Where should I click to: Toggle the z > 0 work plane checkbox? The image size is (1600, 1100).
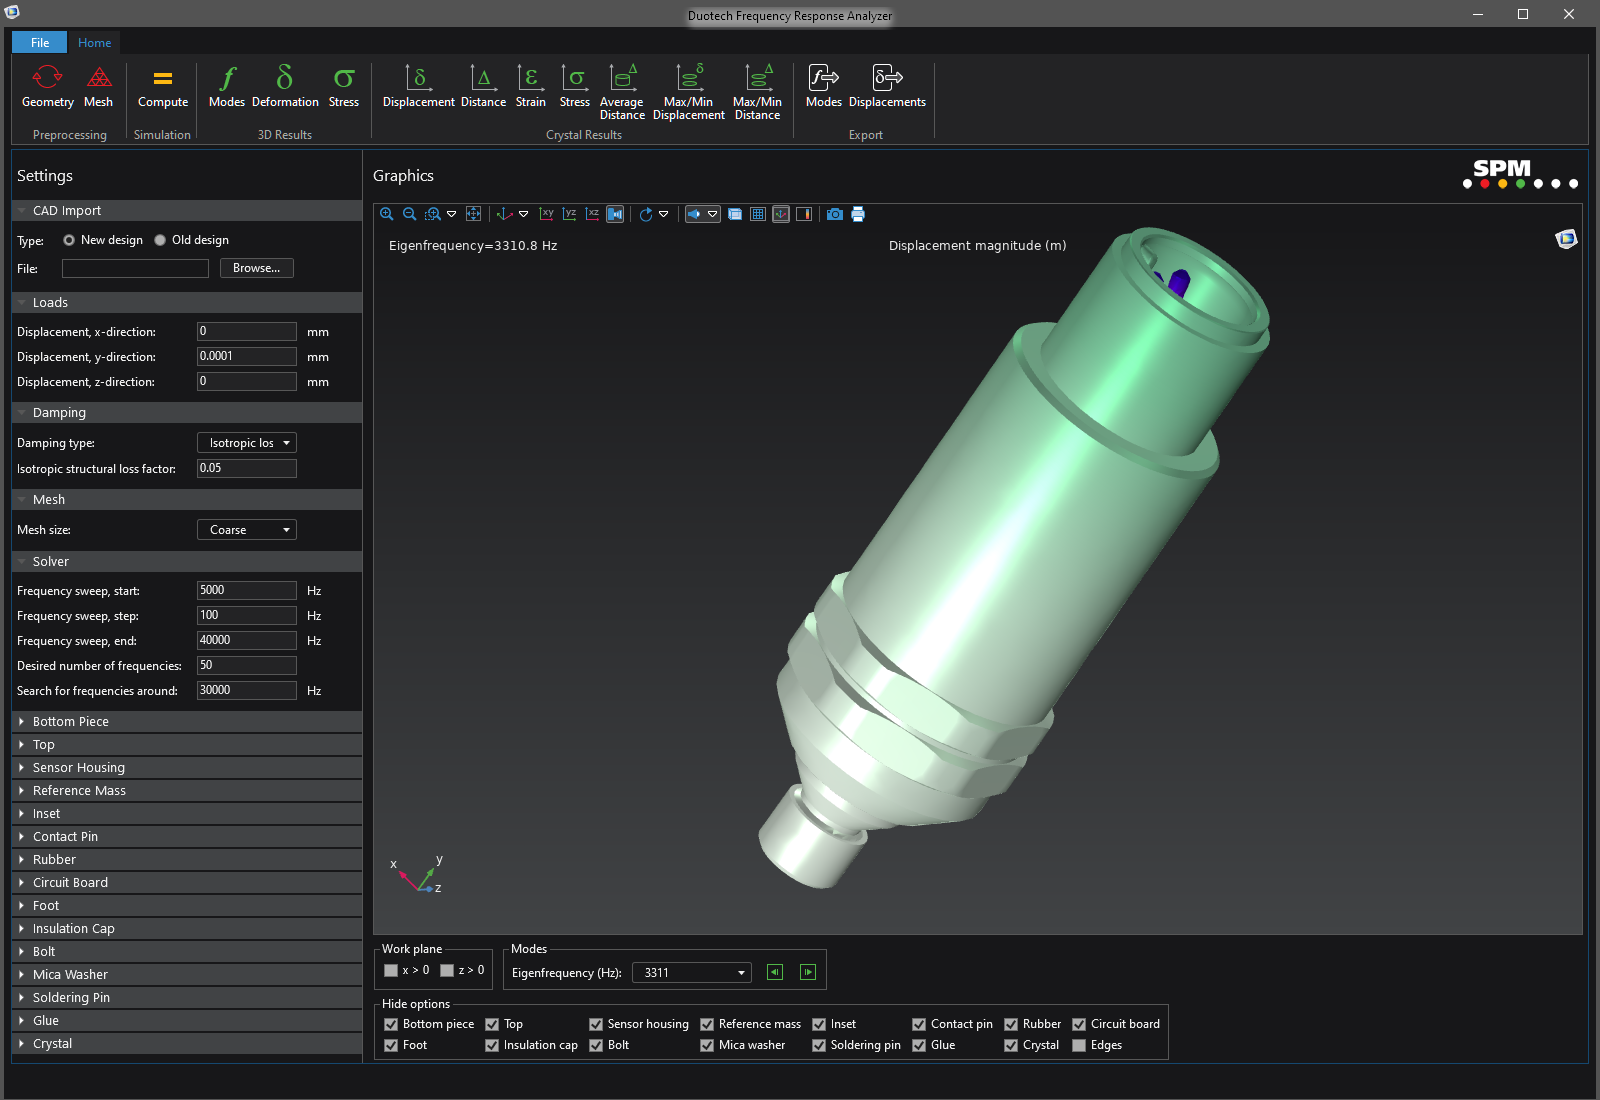click(447, 970)
